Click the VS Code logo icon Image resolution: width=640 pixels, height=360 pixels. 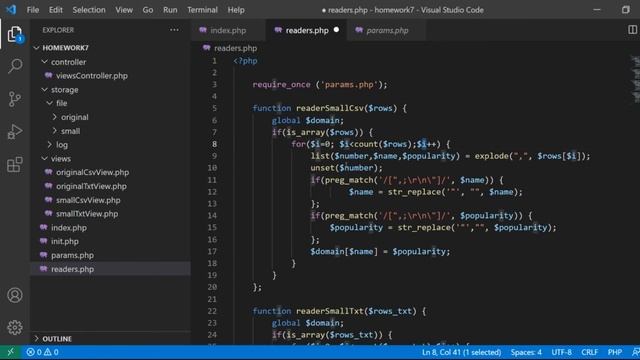click(x=11, y=9)
